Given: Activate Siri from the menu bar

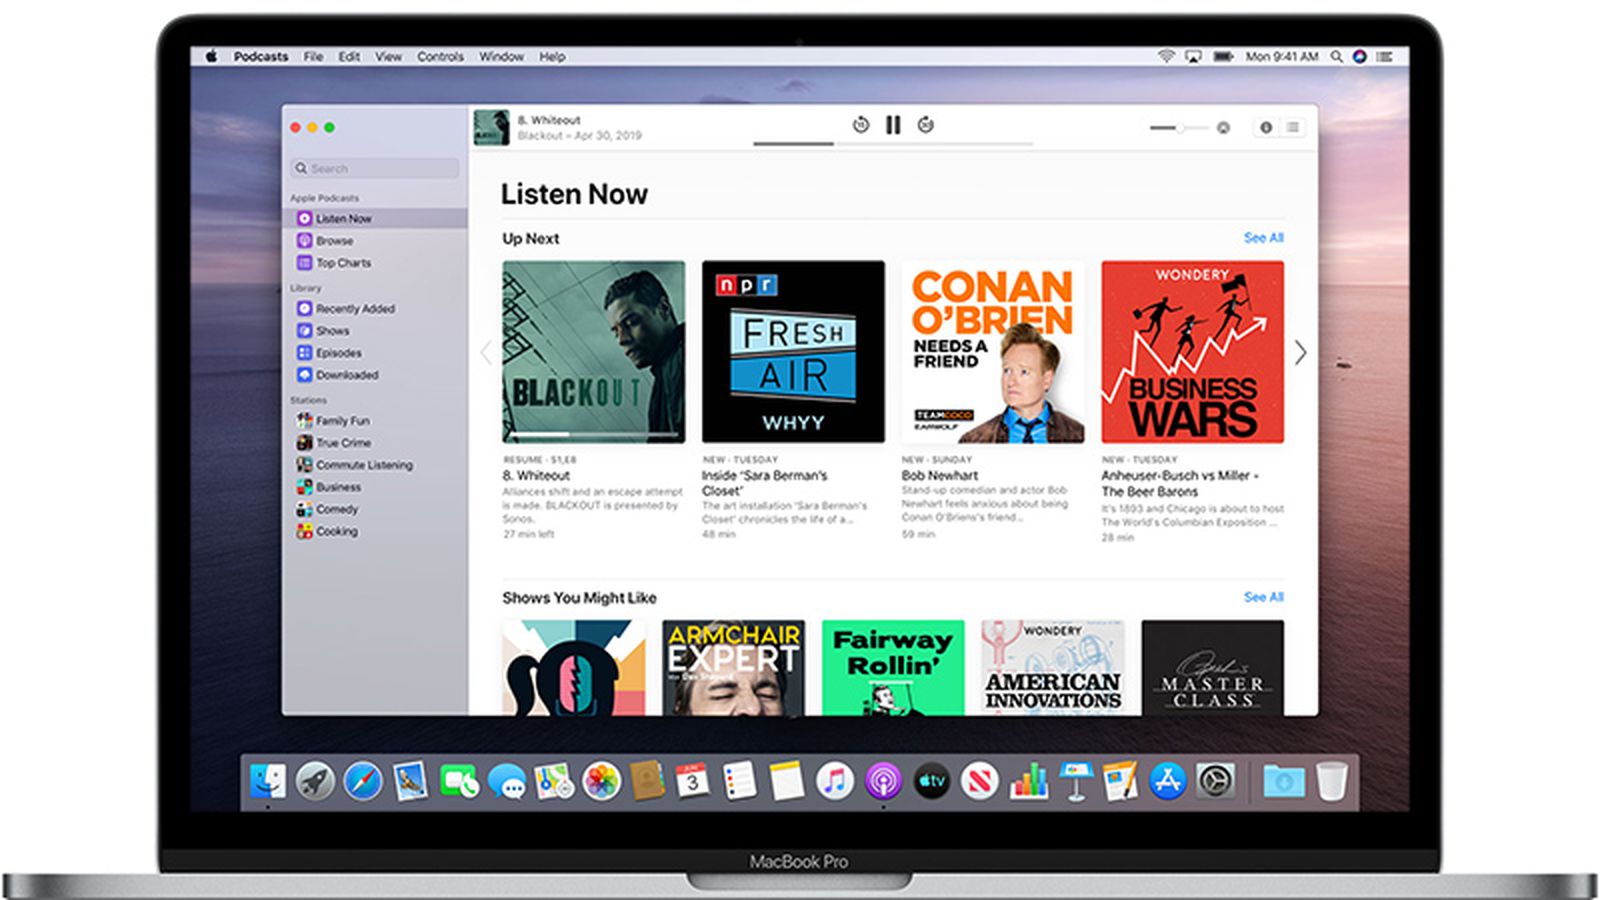Looking at the screenshot, I should click(x=1359, y=57).
